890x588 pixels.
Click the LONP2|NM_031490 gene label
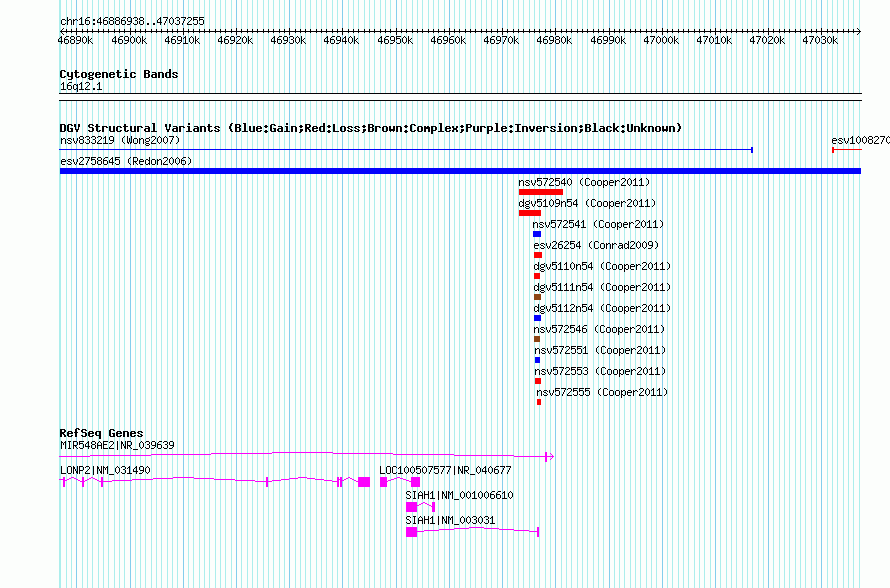click(105, 470)
